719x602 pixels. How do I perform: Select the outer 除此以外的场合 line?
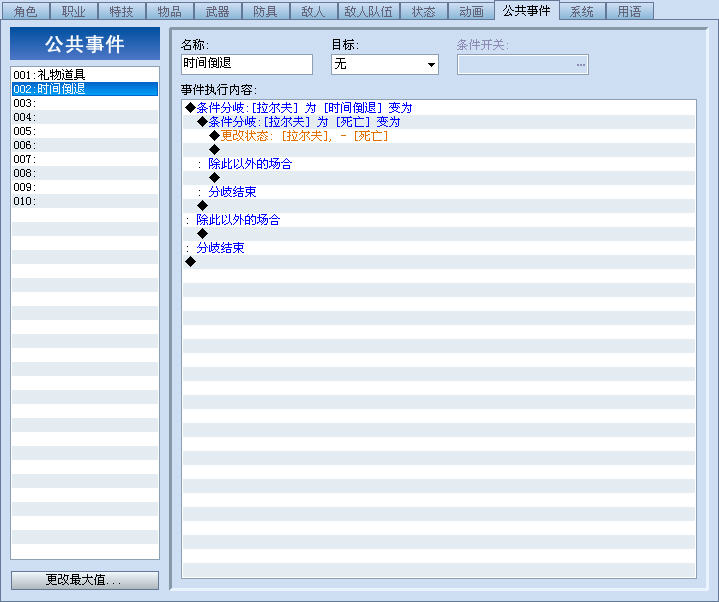[439, 220]
